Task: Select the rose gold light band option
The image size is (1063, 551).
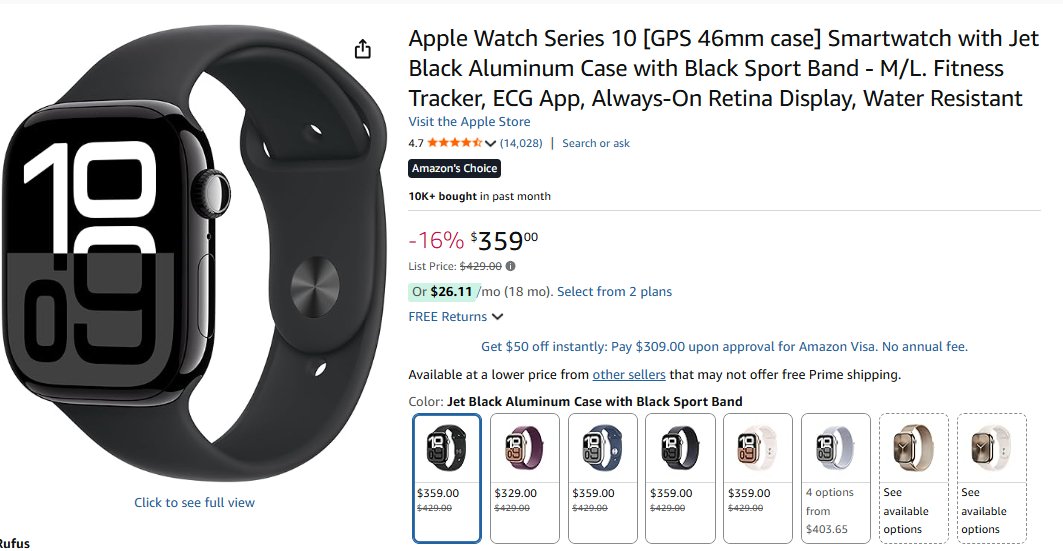Action: tap(757, 477)
